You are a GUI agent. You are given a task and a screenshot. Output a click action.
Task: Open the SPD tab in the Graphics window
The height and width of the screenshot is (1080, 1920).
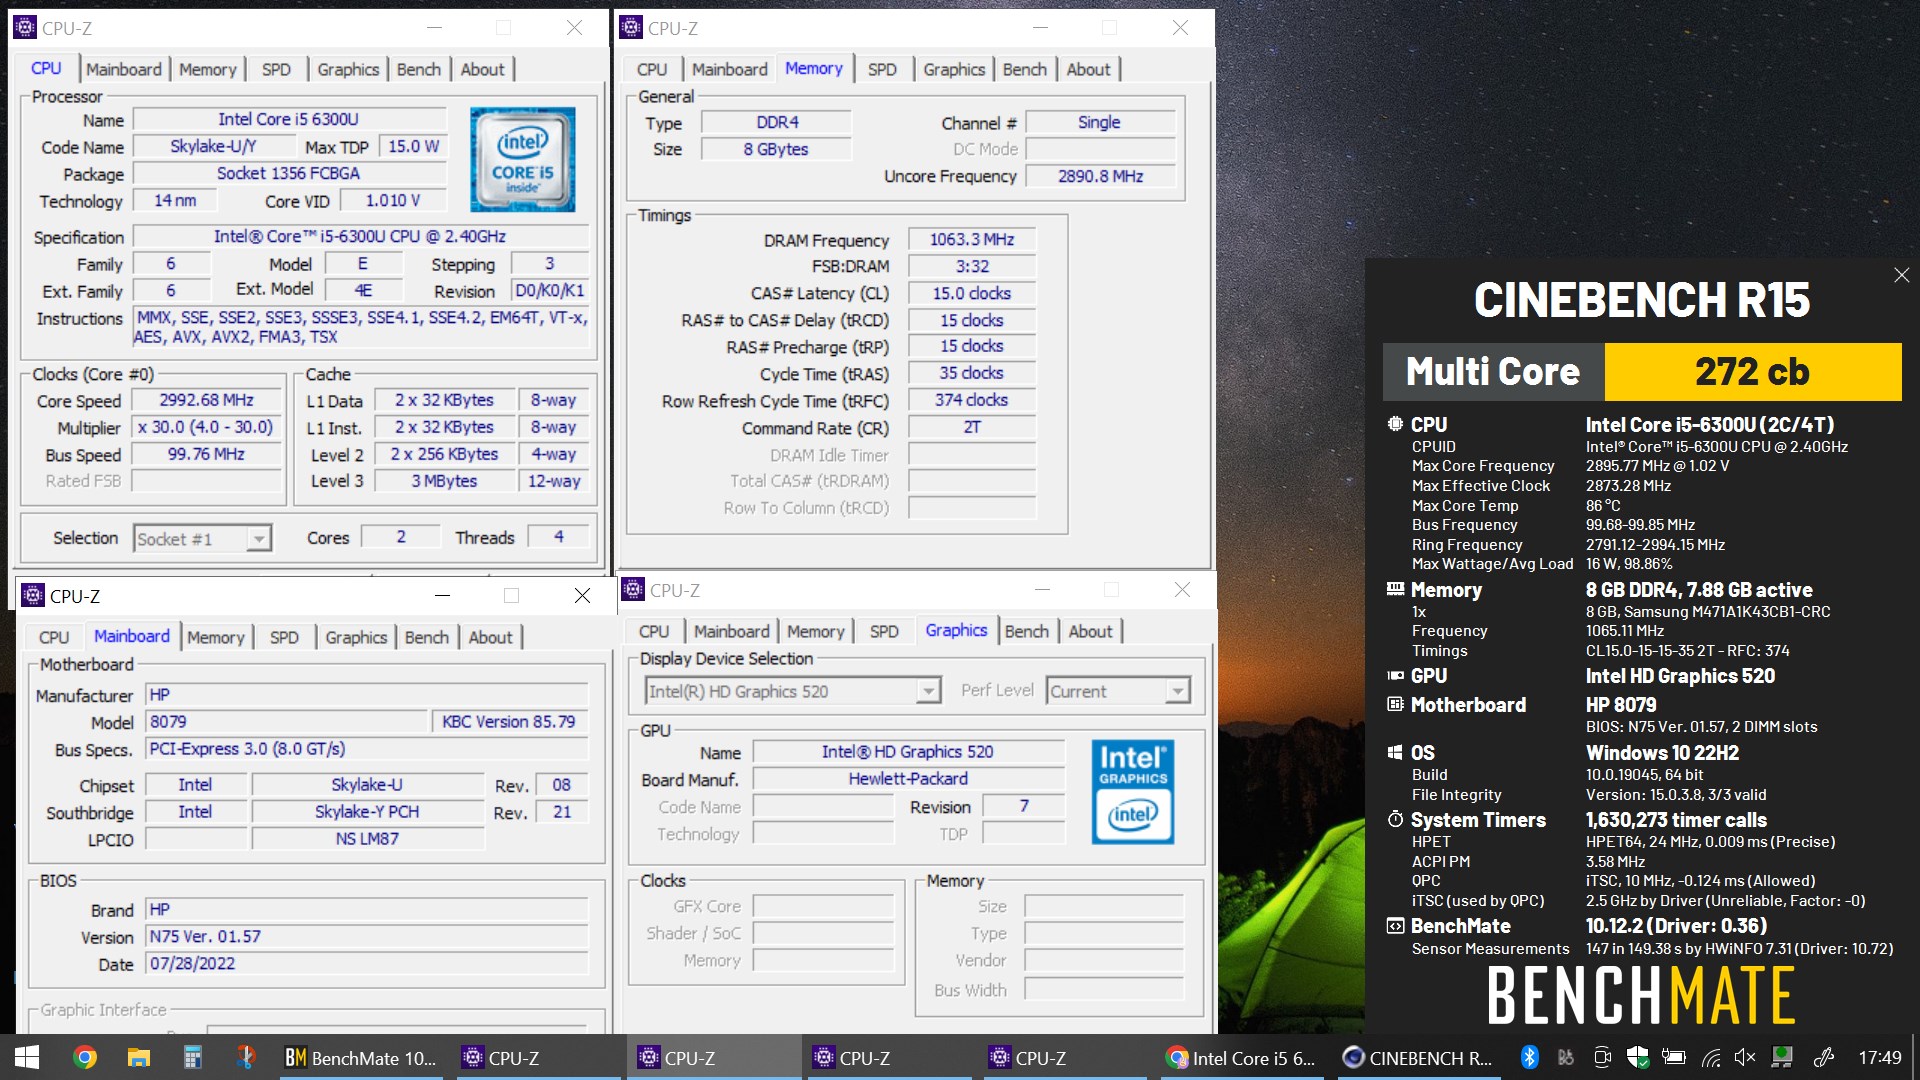[x=884, y=631]
